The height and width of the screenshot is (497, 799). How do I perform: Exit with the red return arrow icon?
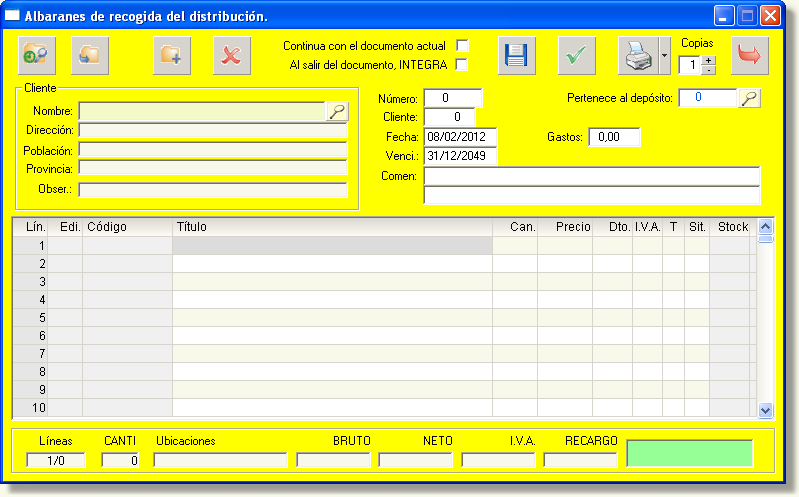coord(750,56)
